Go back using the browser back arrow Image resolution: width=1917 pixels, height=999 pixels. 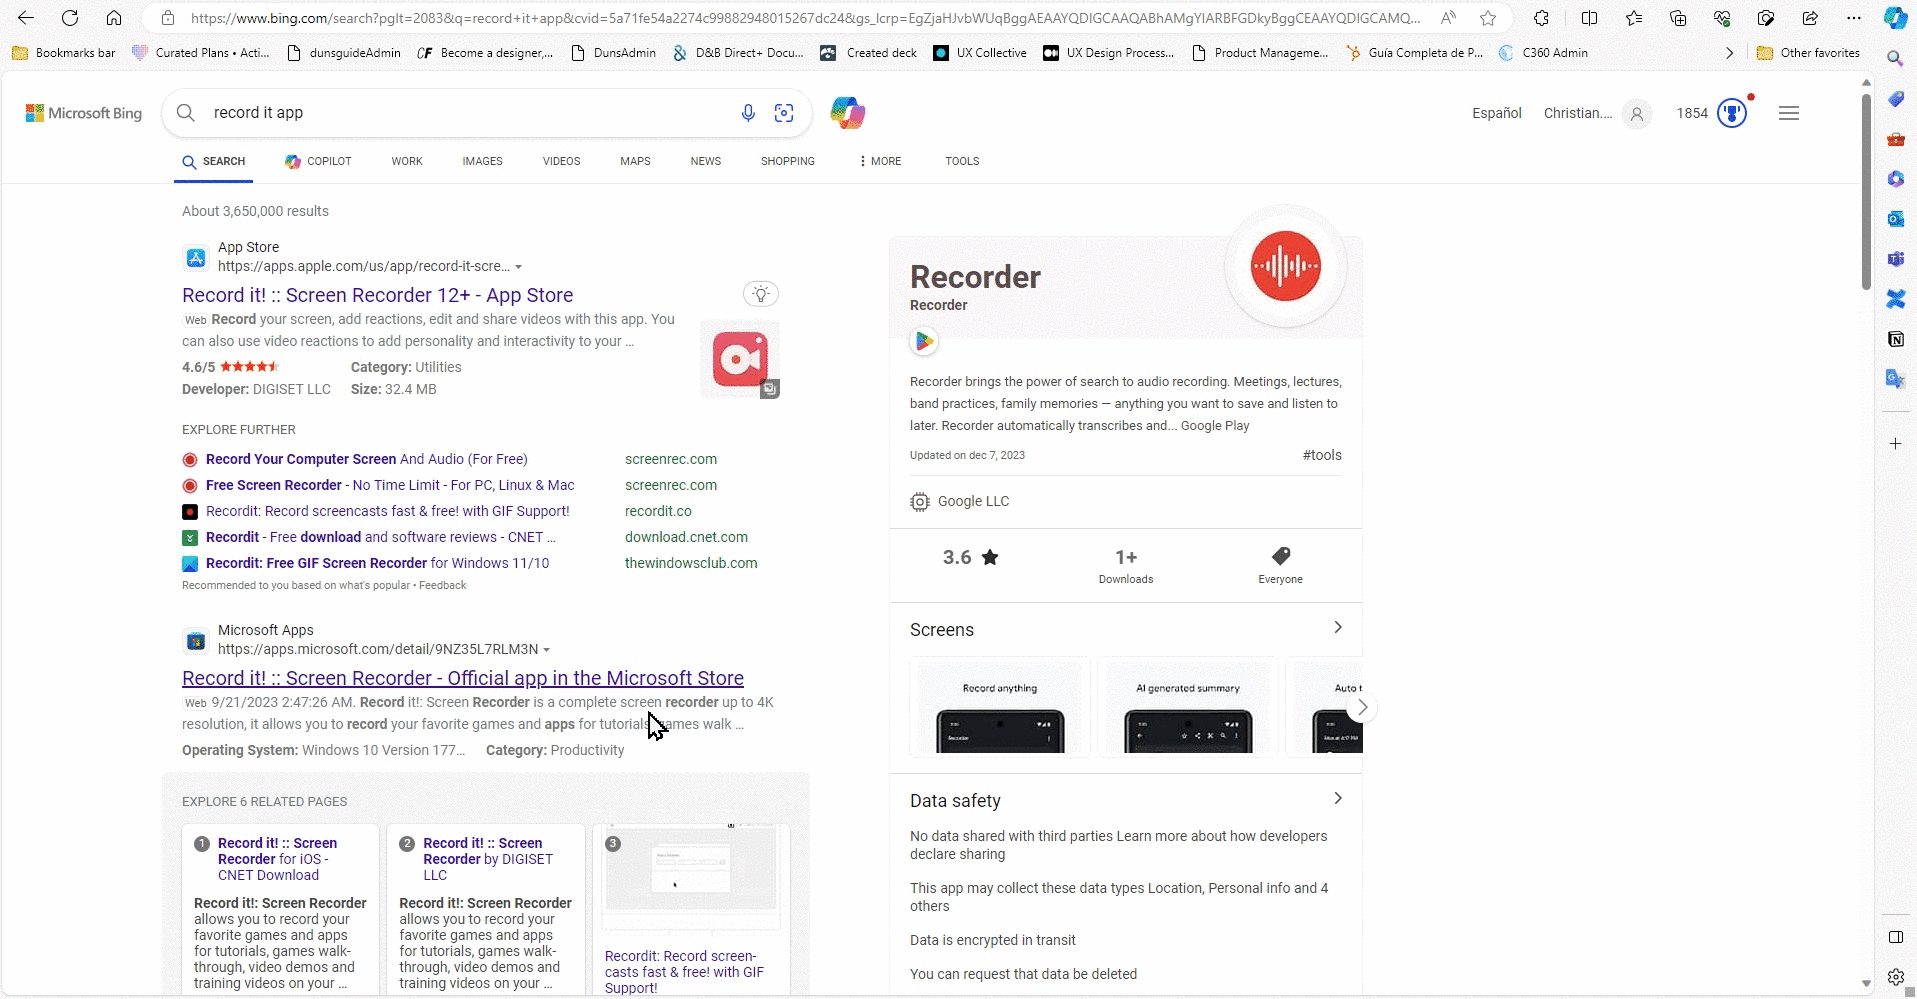(26, 18)
